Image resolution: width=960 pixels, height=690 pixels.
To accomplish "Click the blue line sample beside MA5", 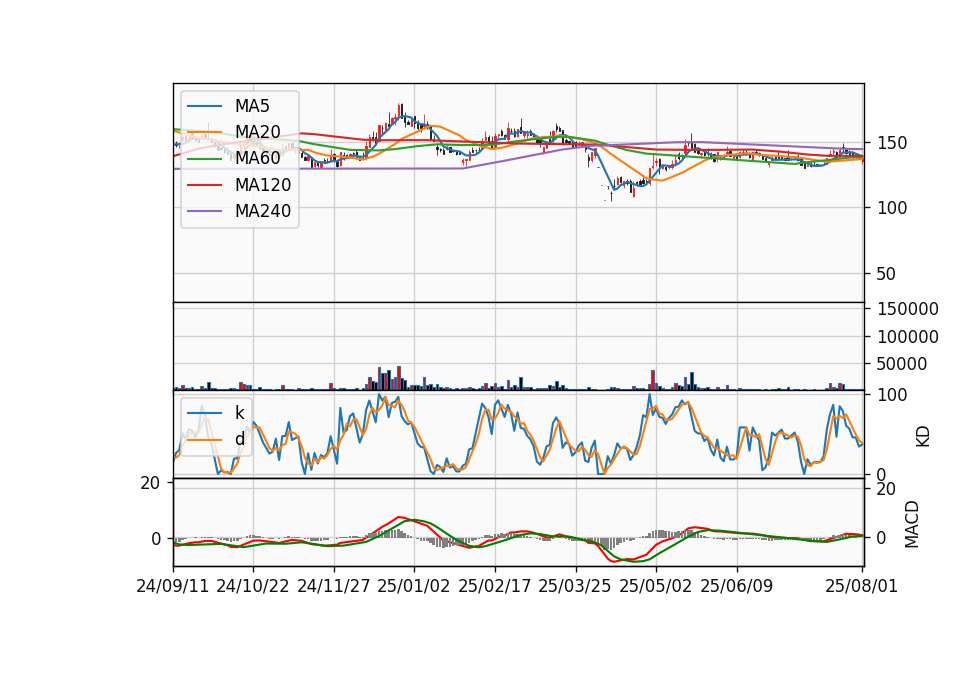I will (x=204, y=107).
